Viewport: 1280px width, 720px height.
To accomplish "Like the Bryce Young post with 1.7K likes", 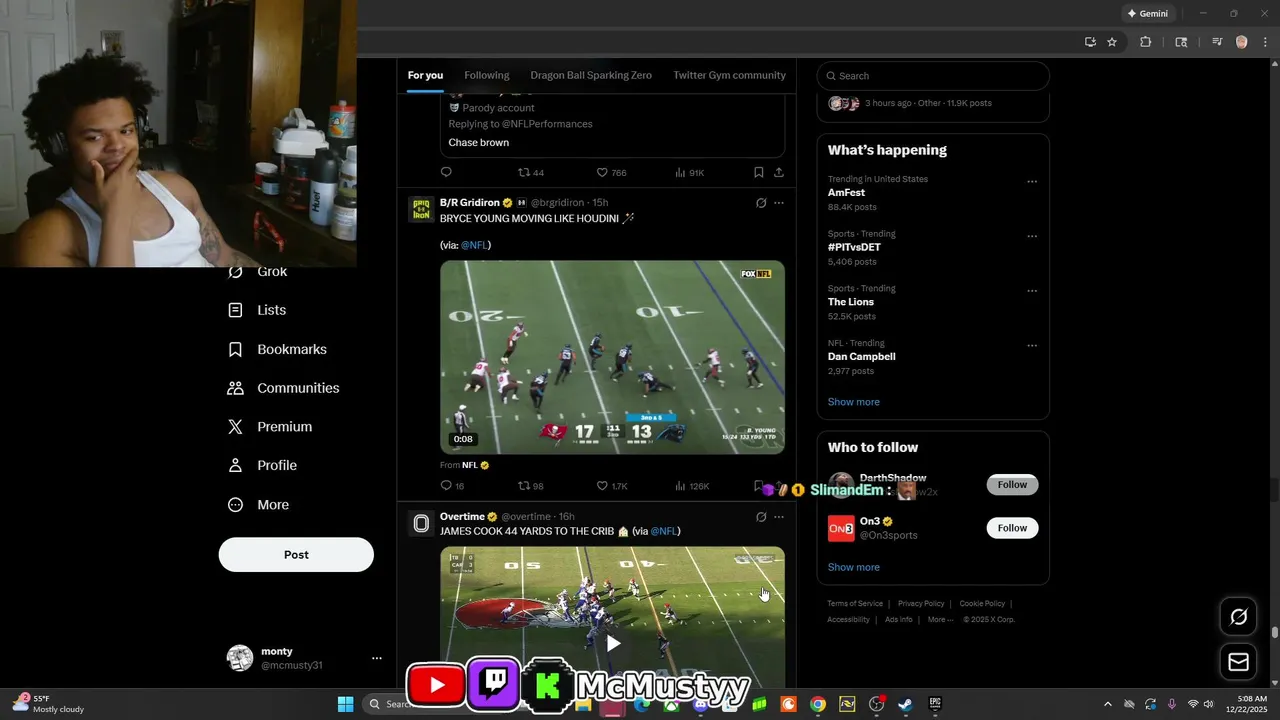I will pyautogui.click(x=612, y=486).
